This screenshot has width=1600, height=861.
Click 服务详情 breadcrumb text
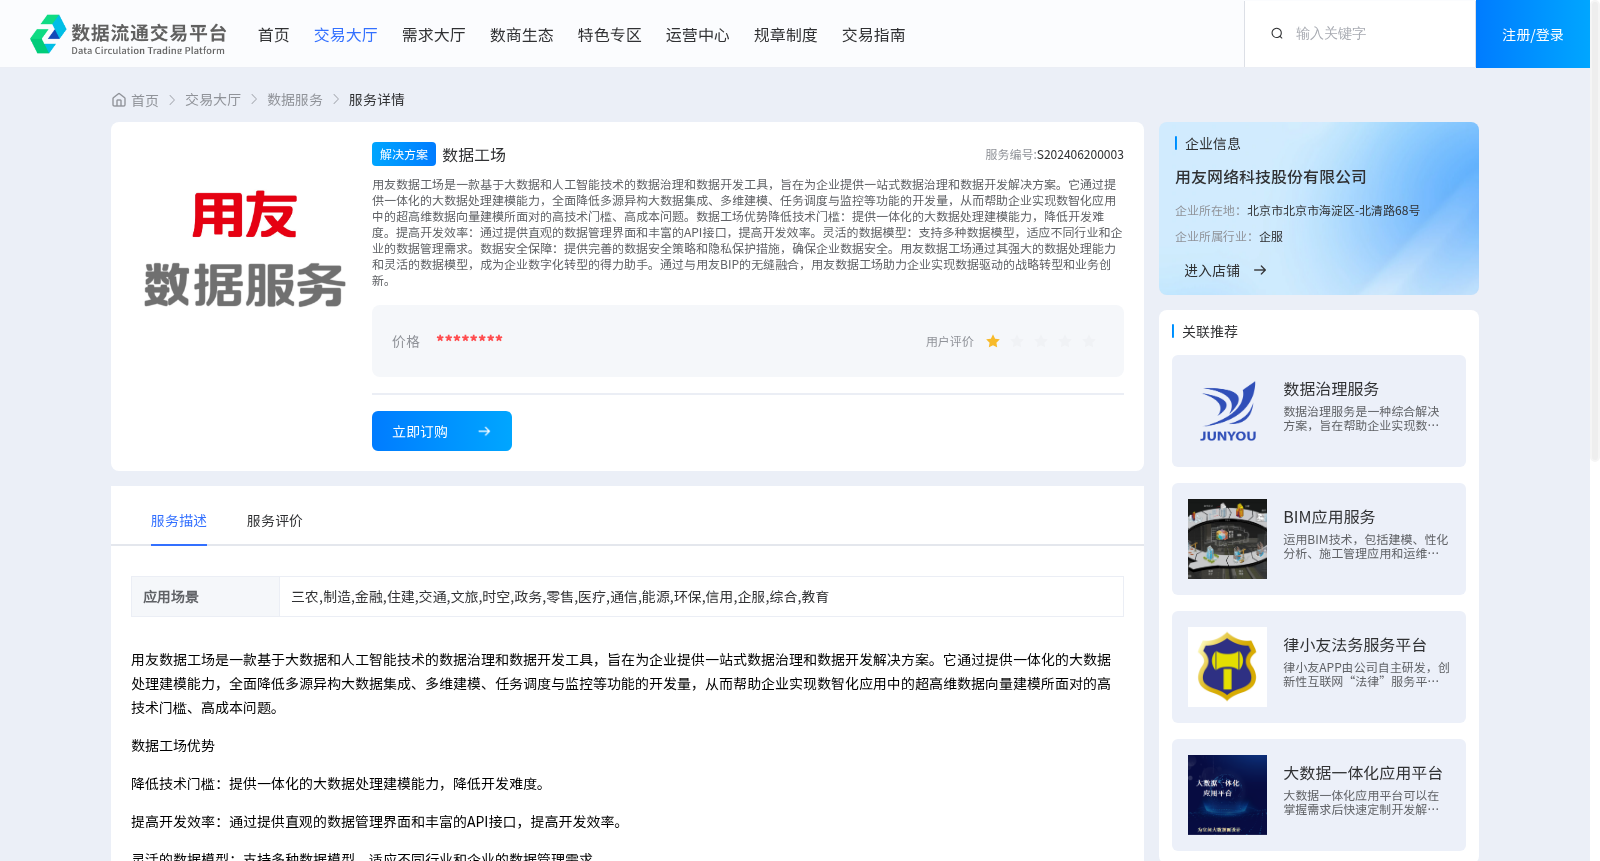[x=377, y=100]
